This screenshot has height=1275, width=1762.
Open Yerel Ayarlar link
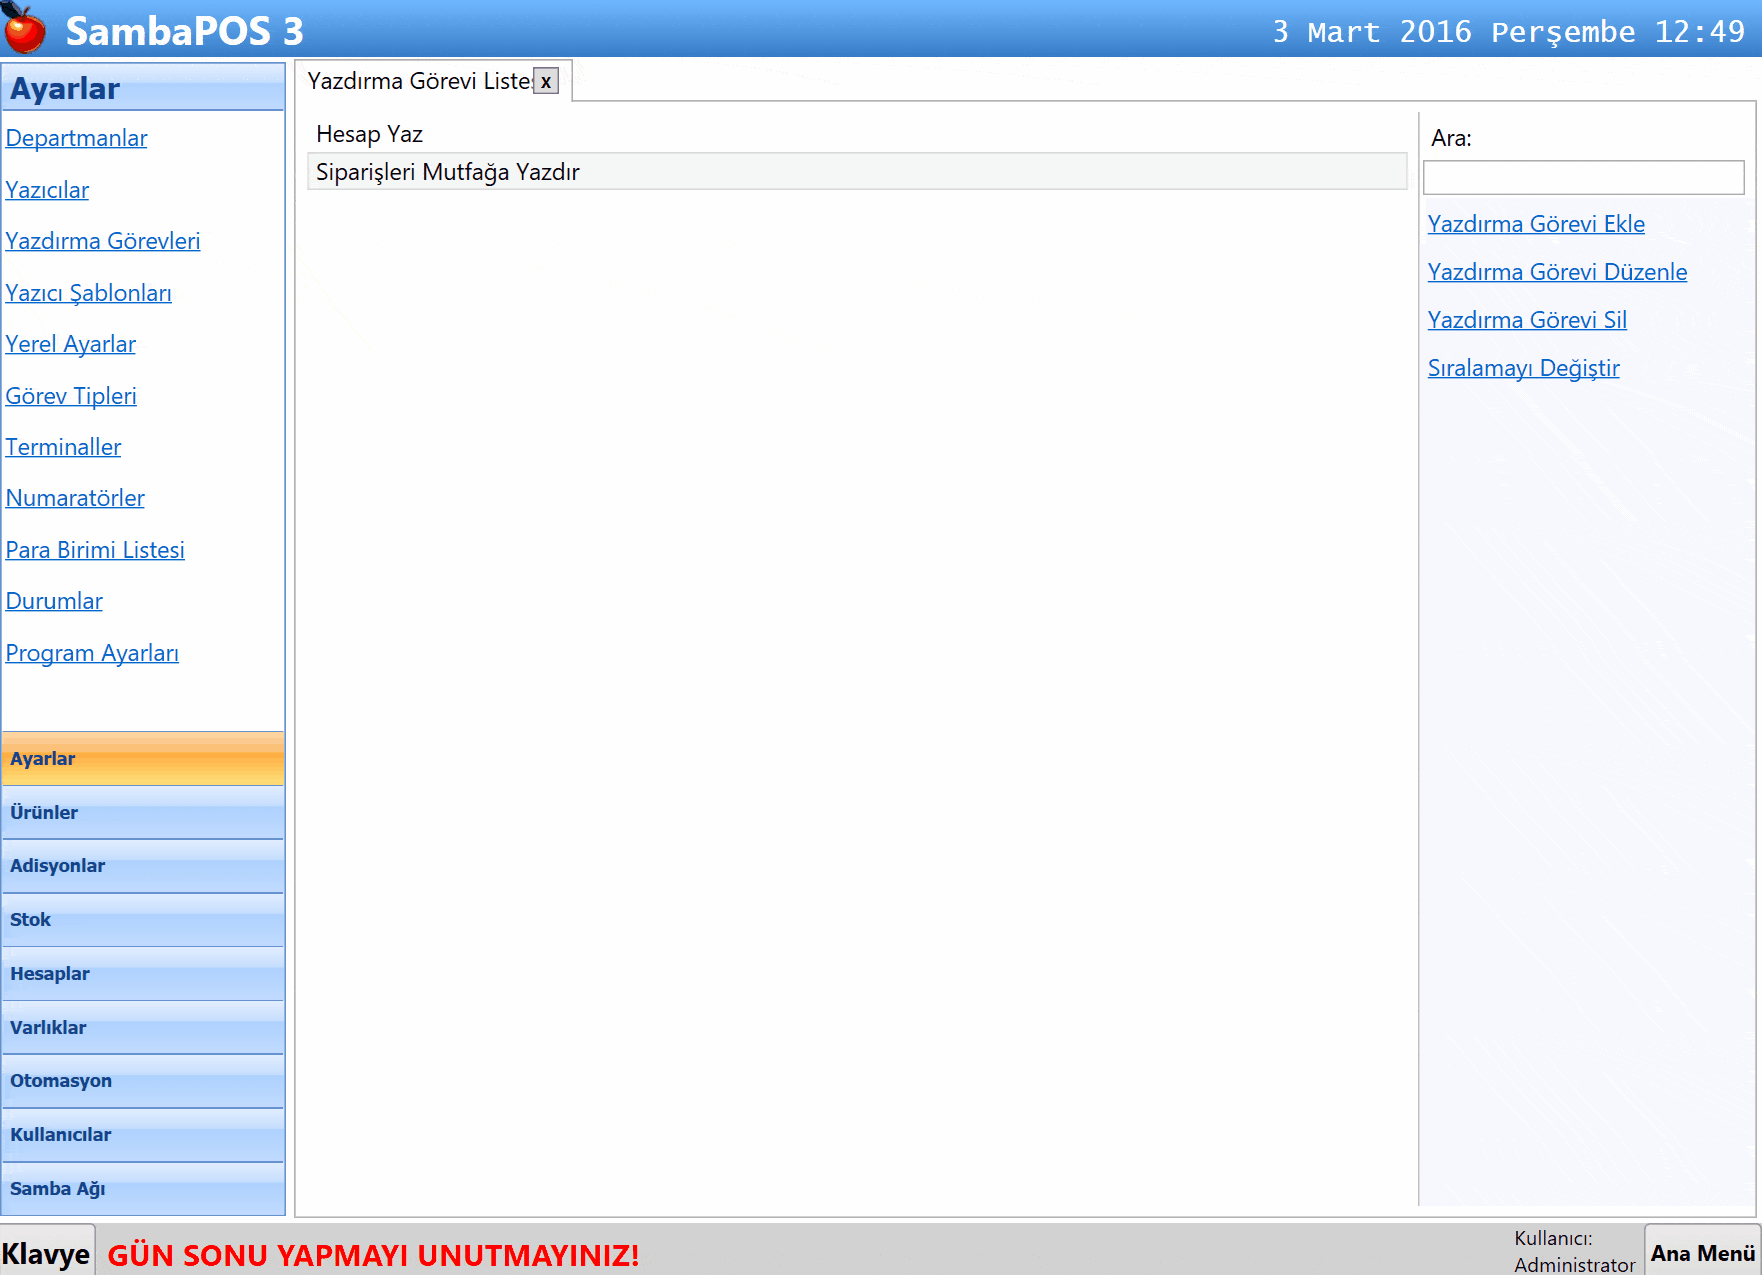click(x=70, y=344)
